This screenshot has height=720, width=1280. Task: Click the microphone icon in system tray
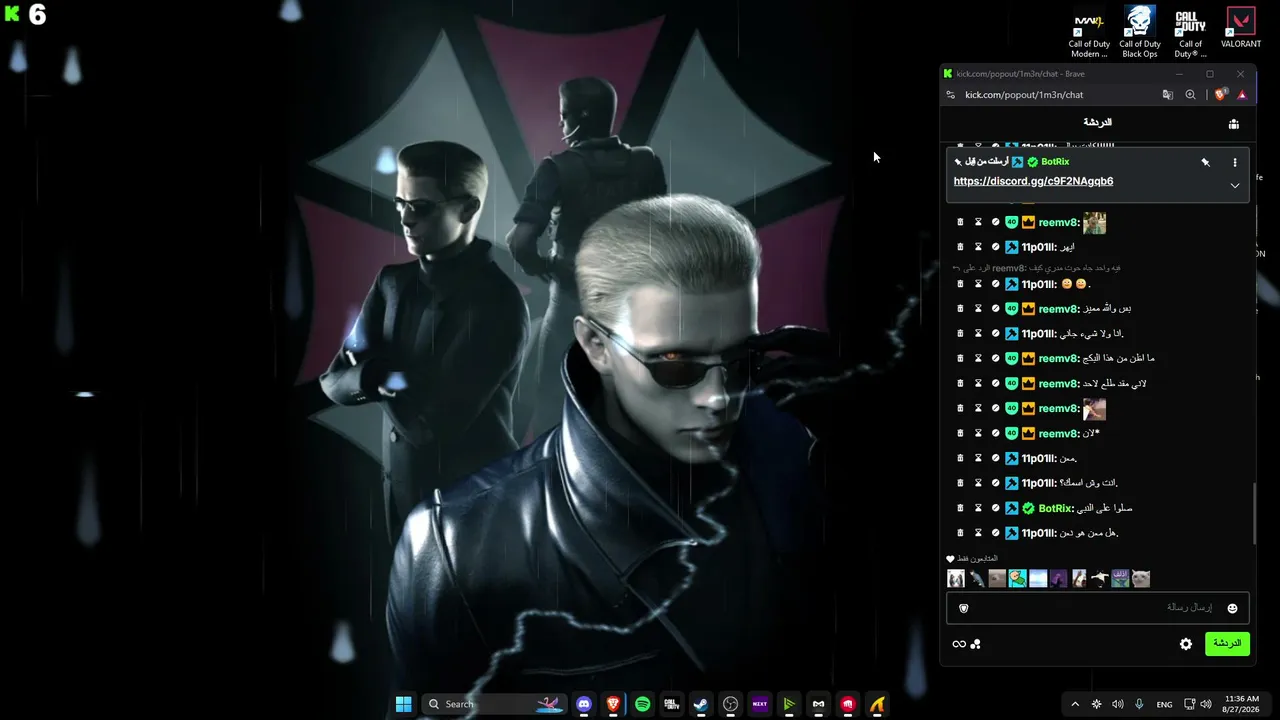pyautogui.click(x=1139, y=704)
